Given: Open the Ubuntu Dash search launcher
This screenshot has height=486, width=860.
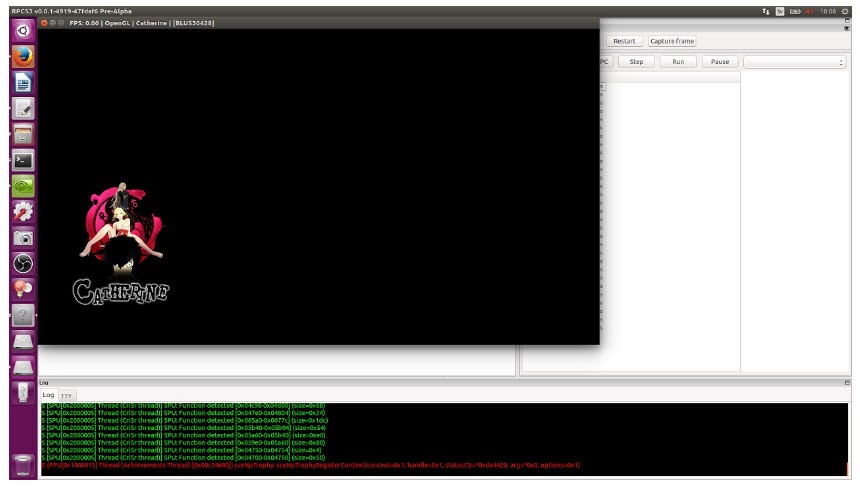Looking at the screenshot, I should coord(23,31).
